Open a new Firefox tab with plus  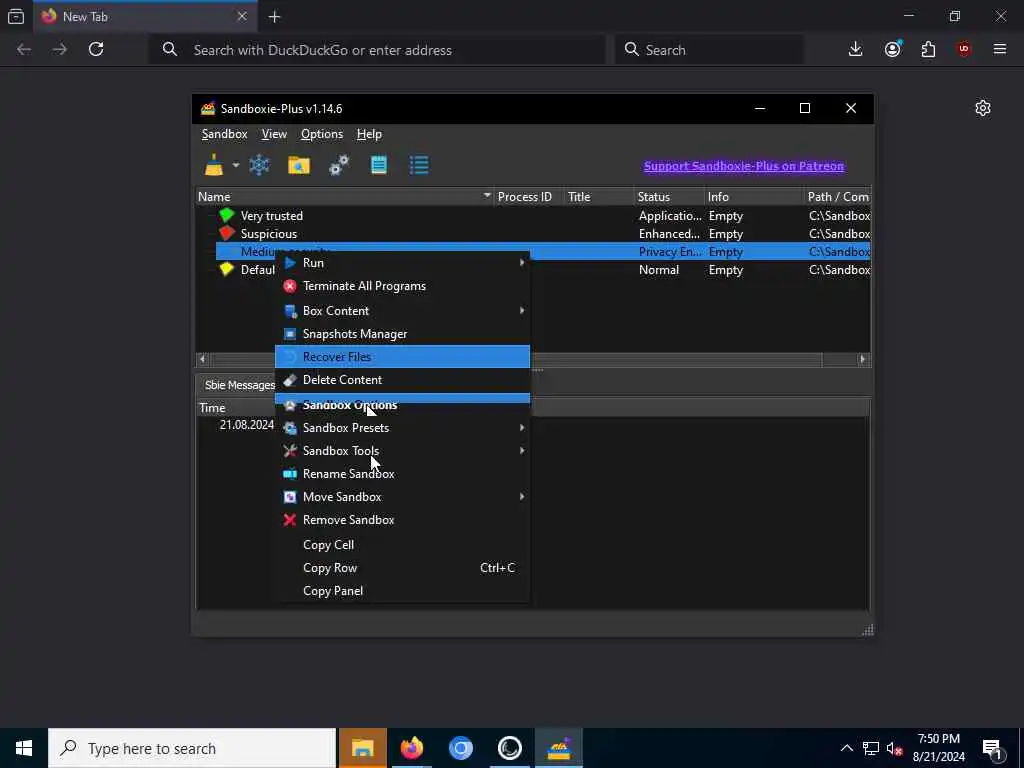pyautogui.click(x=274, y=17)
